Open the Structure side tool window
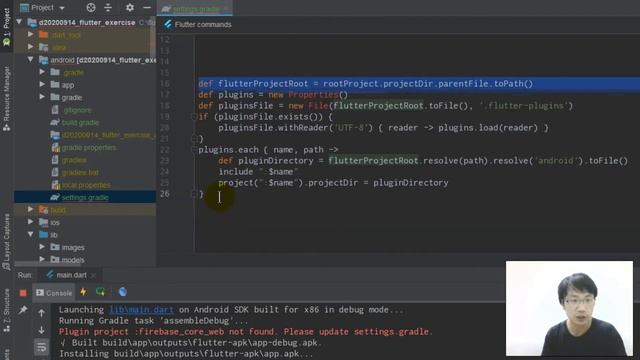640x360 pixels. pos(7,311)
